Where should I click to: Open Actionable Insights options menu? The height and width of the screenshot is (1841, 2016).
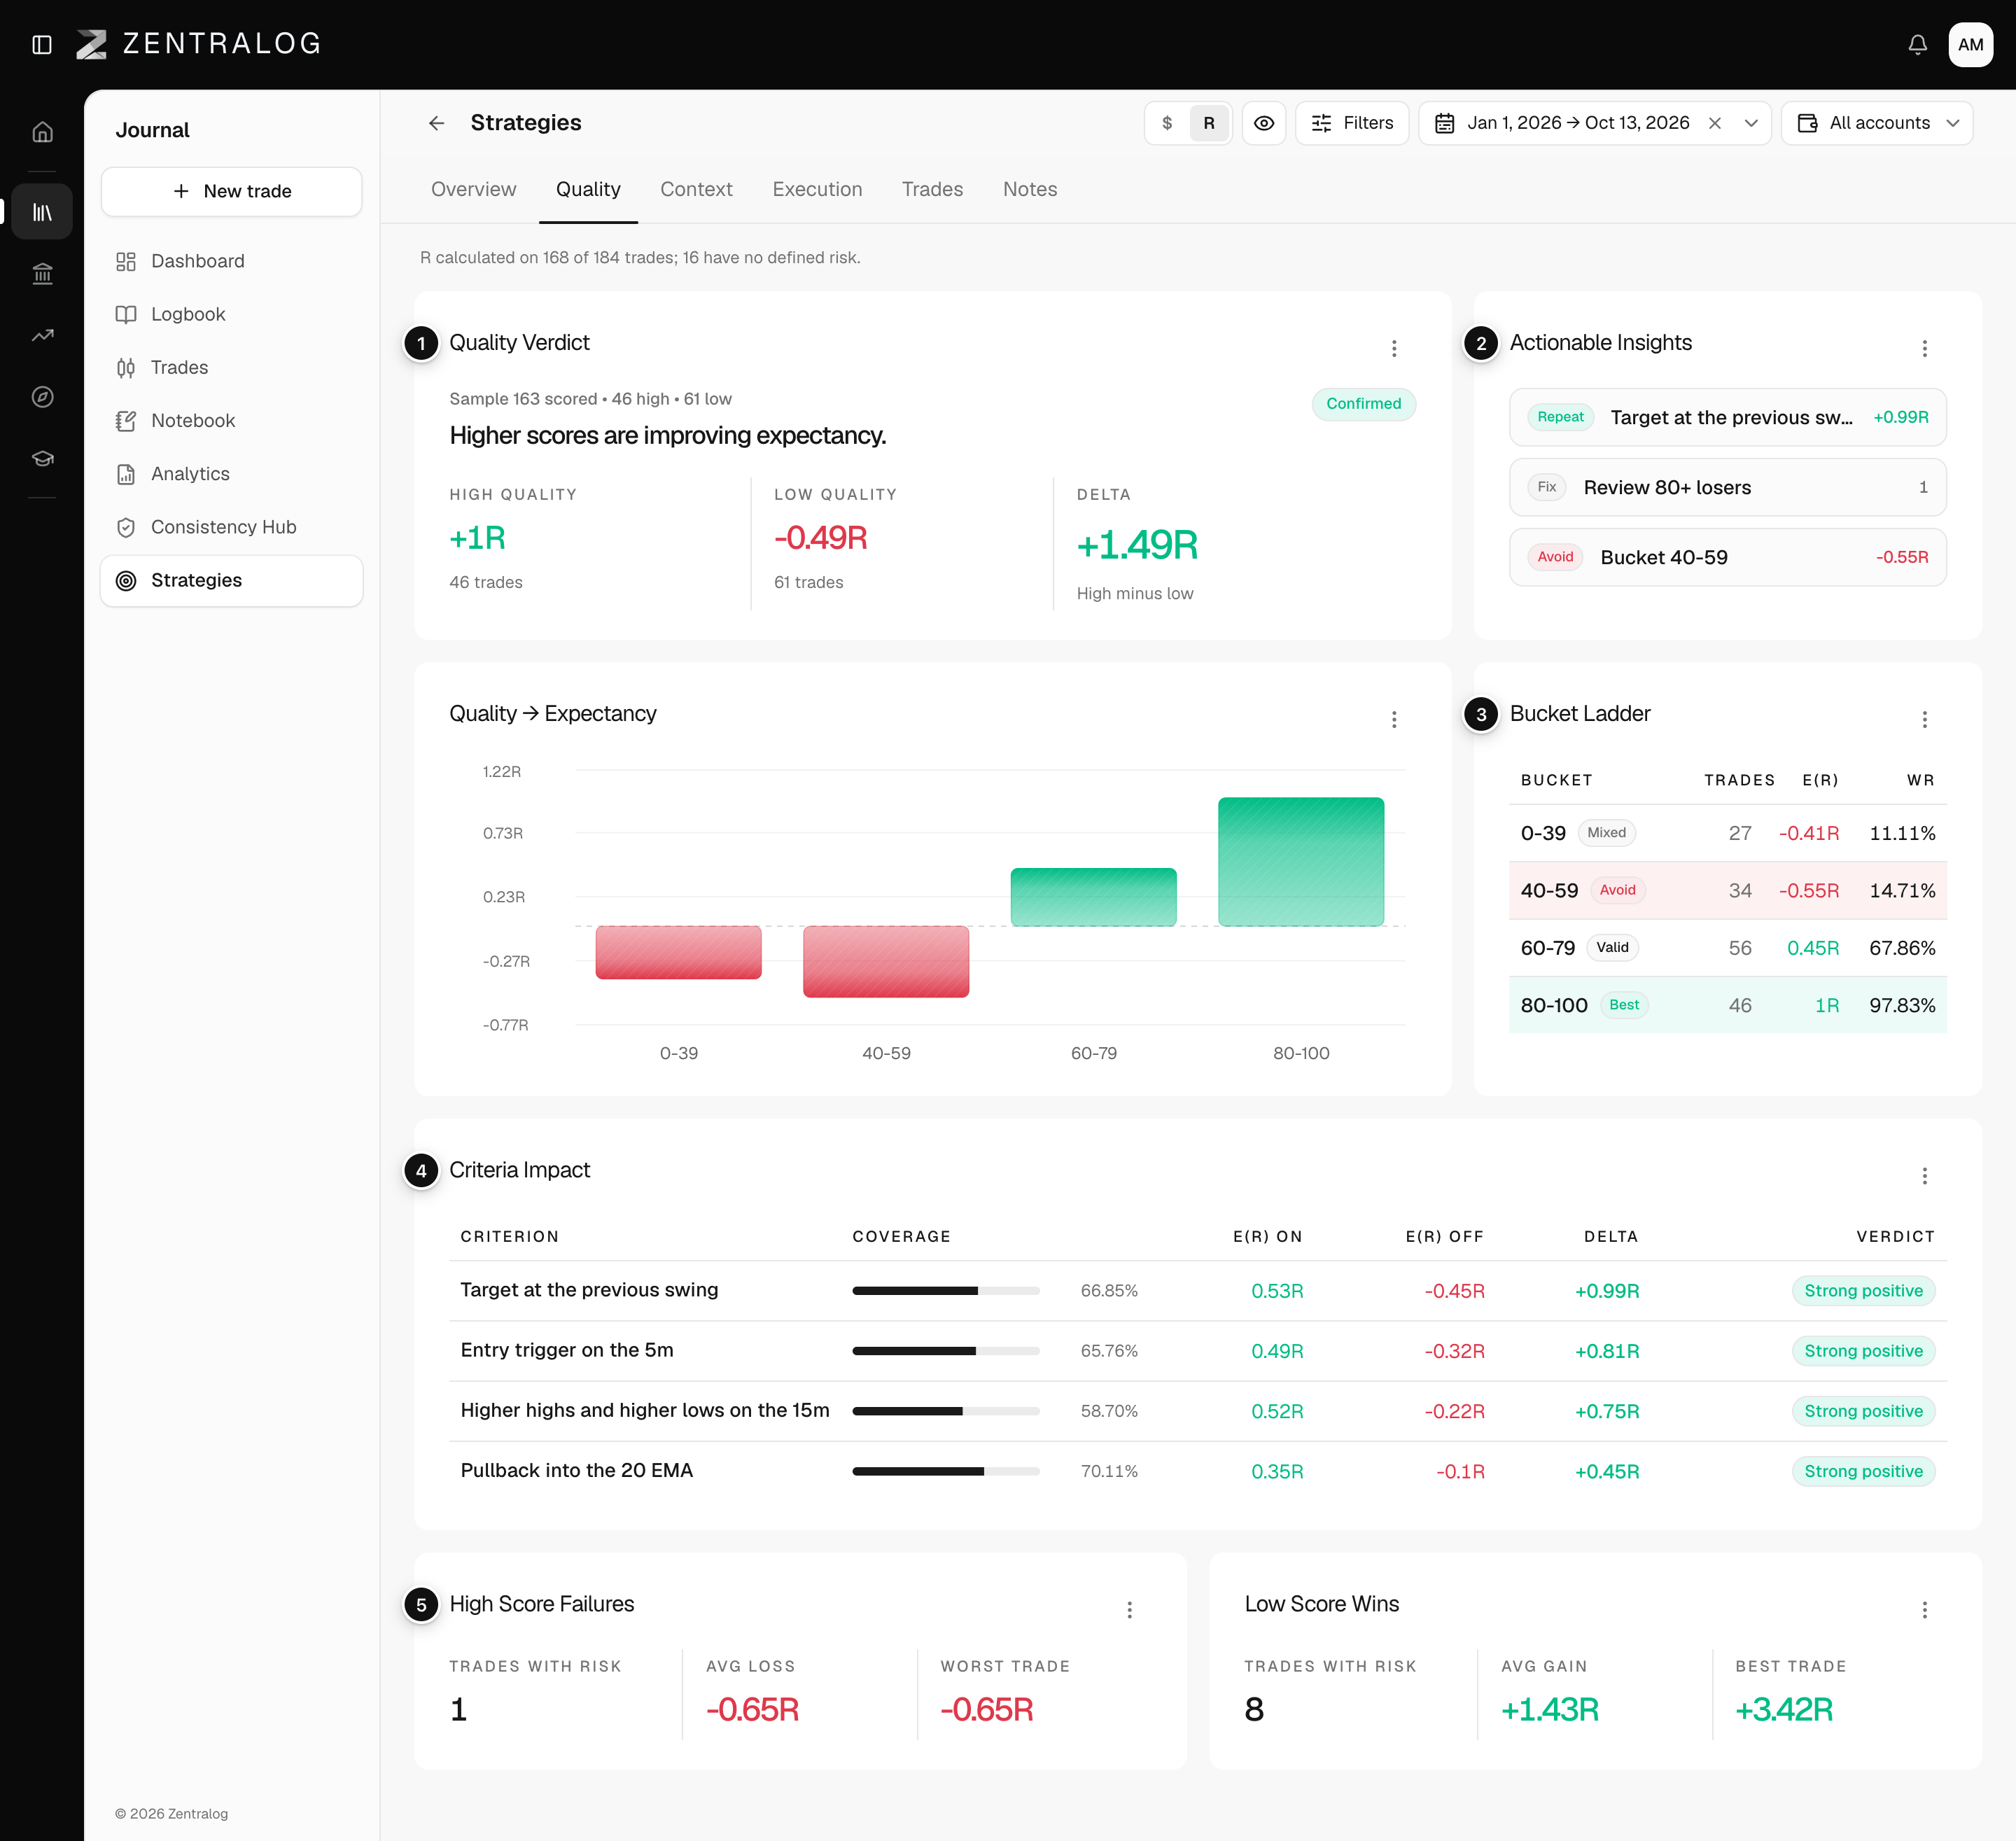coord(1924,348)
